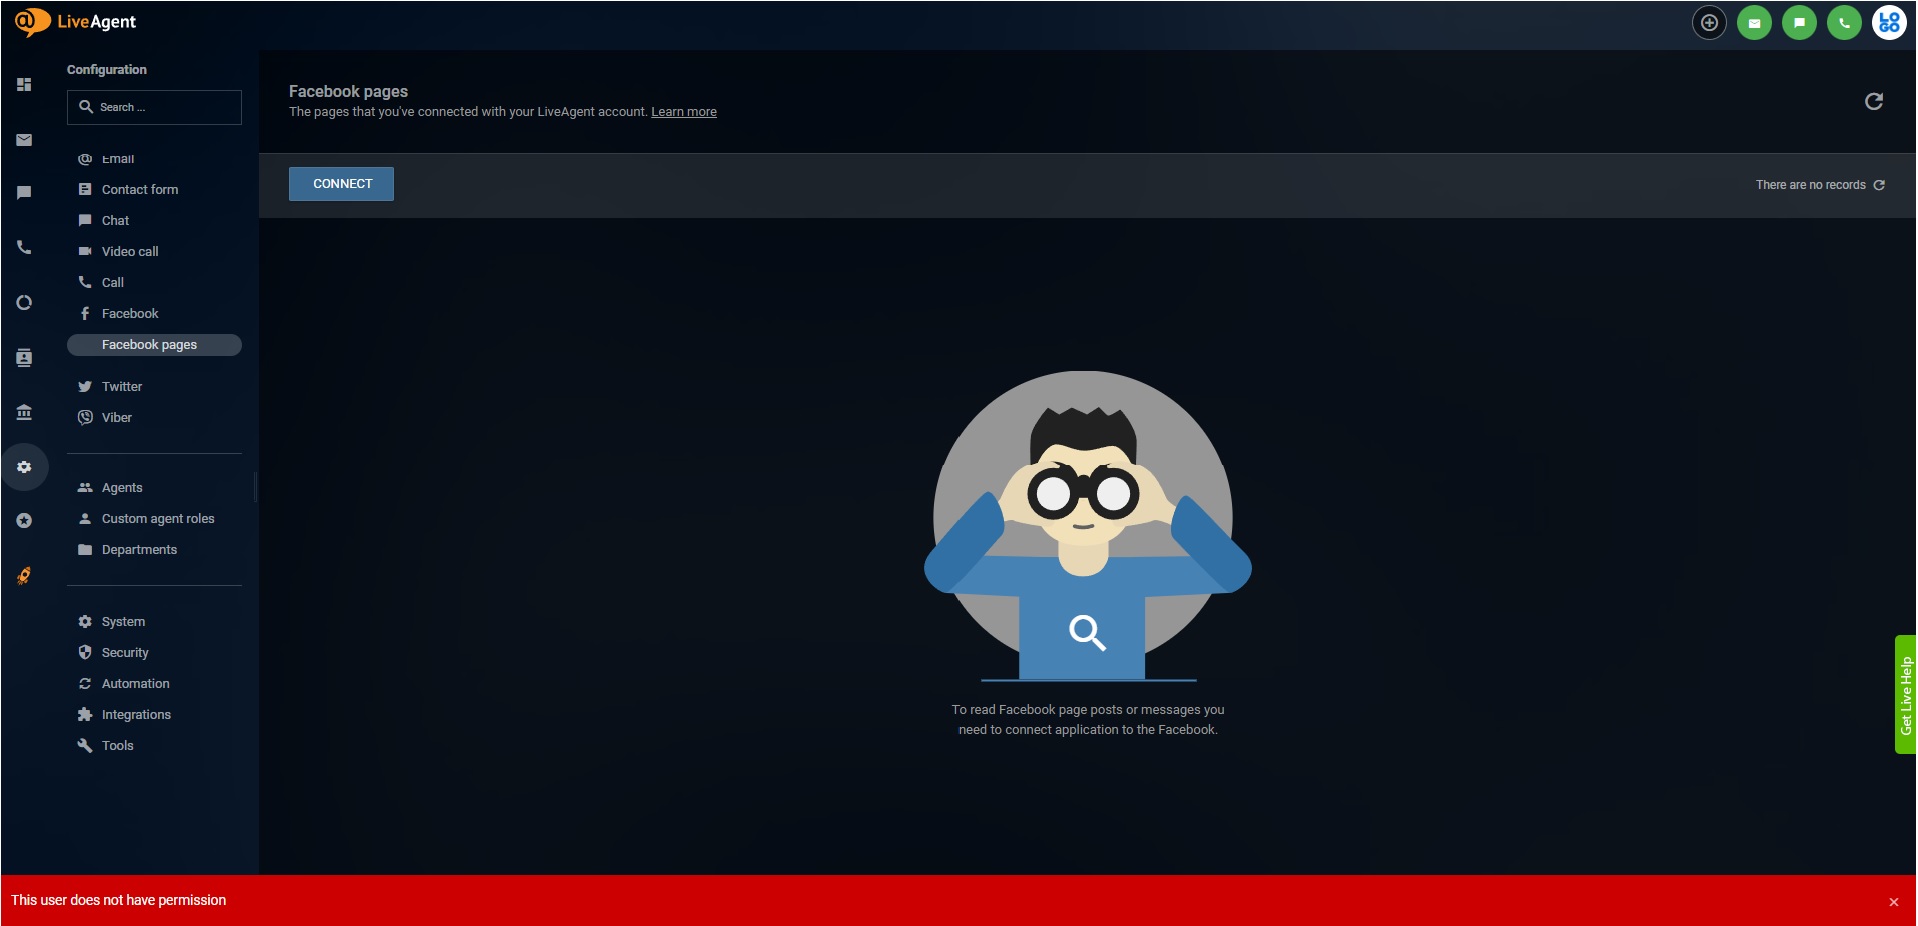Open the Learn more link
This screenshot has width=1918, height=926.
pos(684,112)
